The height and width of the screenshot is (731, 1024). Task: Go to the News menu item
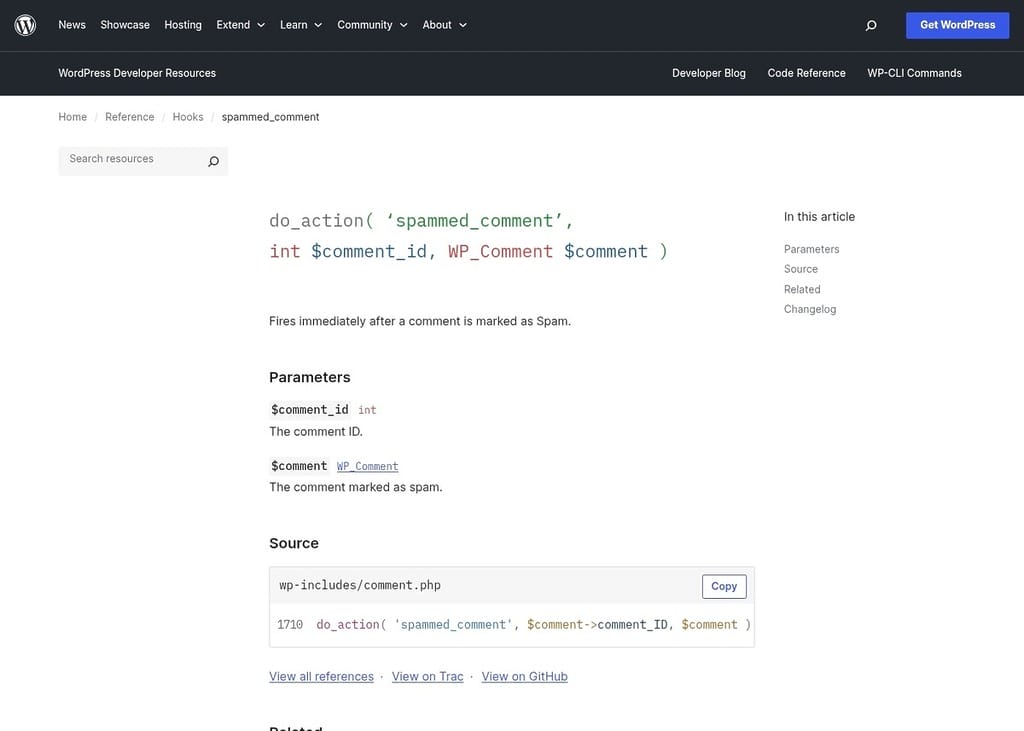[x=72, y=25]
